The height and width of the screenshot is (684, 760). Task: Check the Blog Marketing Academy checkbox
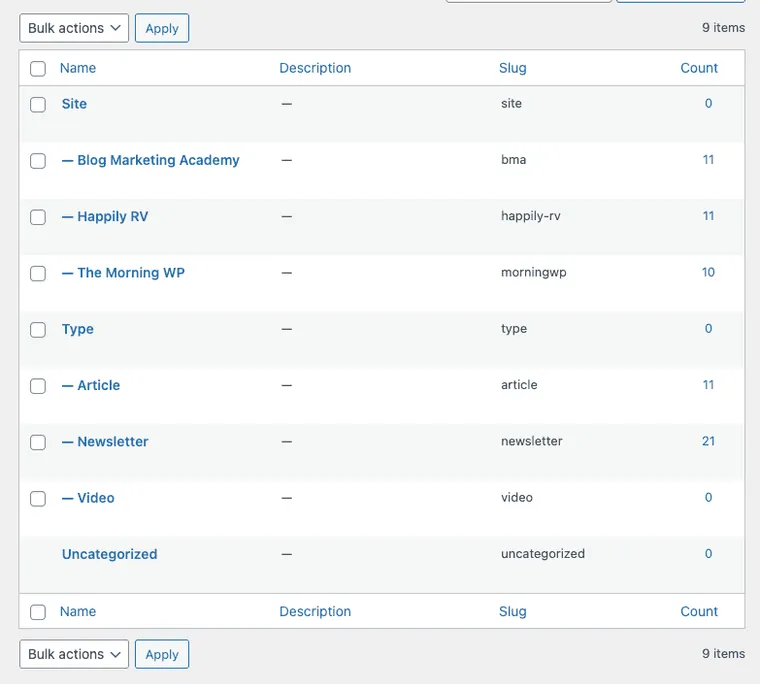point(38,160)
